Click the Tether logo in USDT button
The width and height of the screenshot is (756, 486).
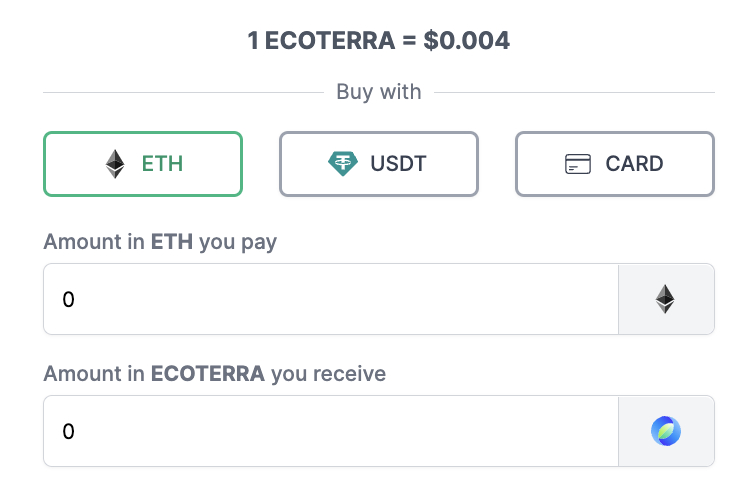click(343, 164)
